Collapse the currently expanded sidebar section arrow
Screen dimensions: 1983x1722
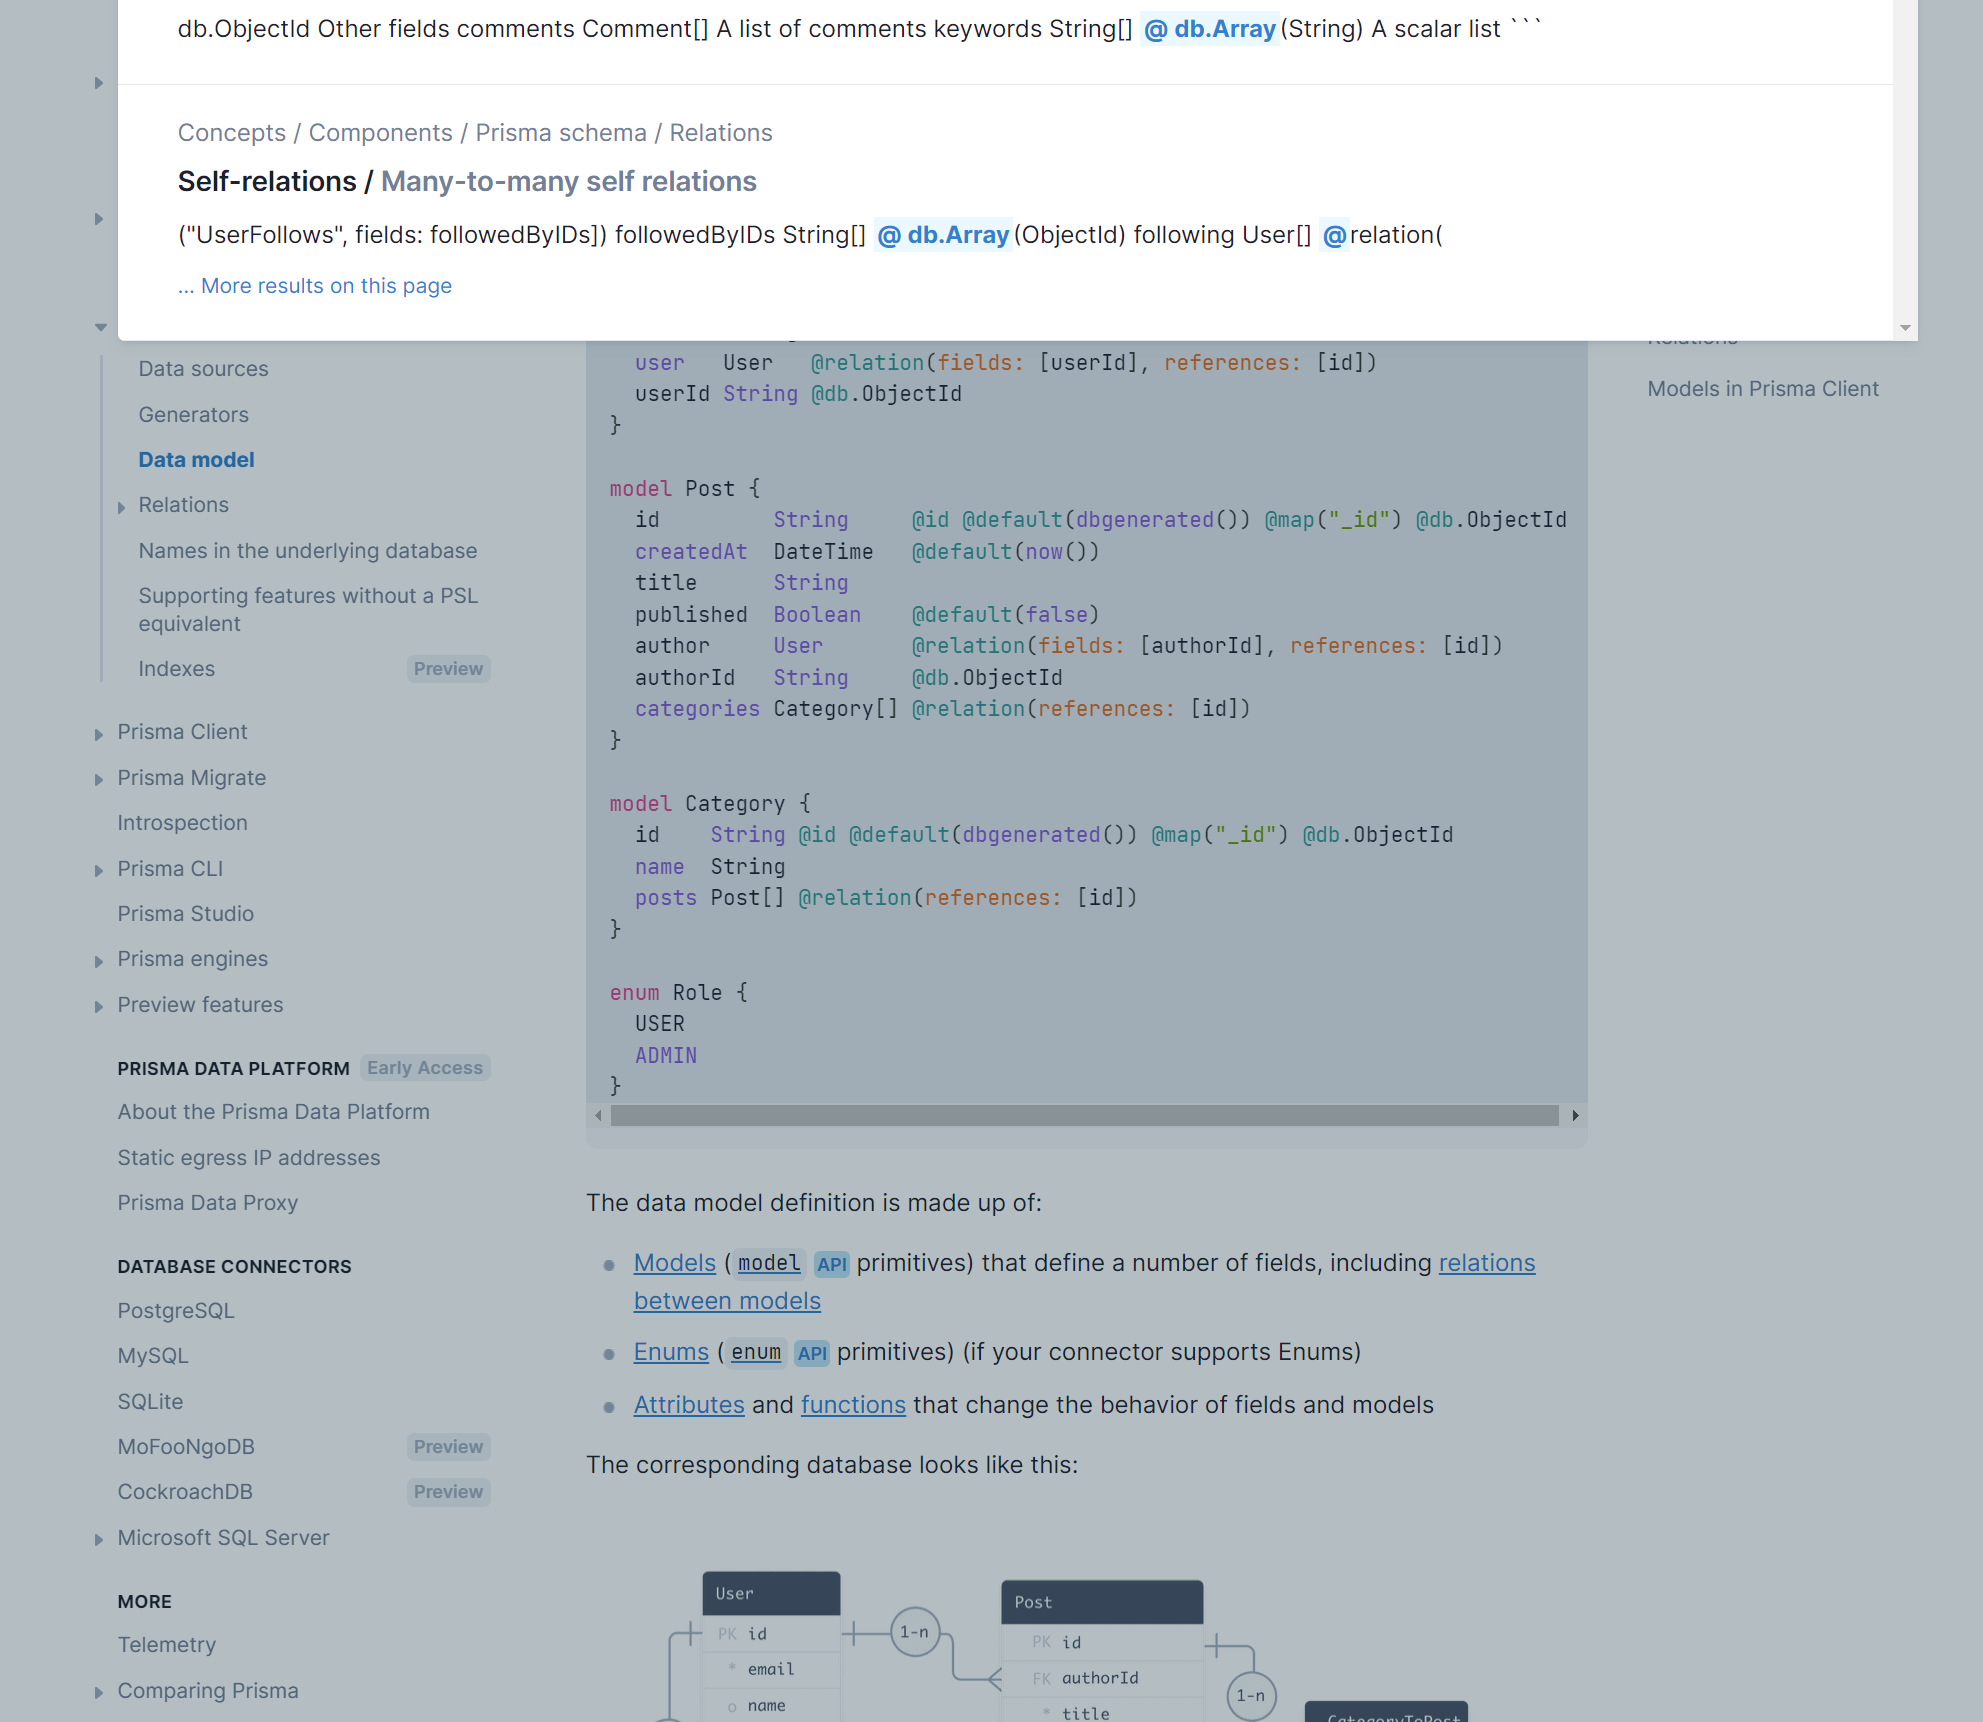point(101,327)
